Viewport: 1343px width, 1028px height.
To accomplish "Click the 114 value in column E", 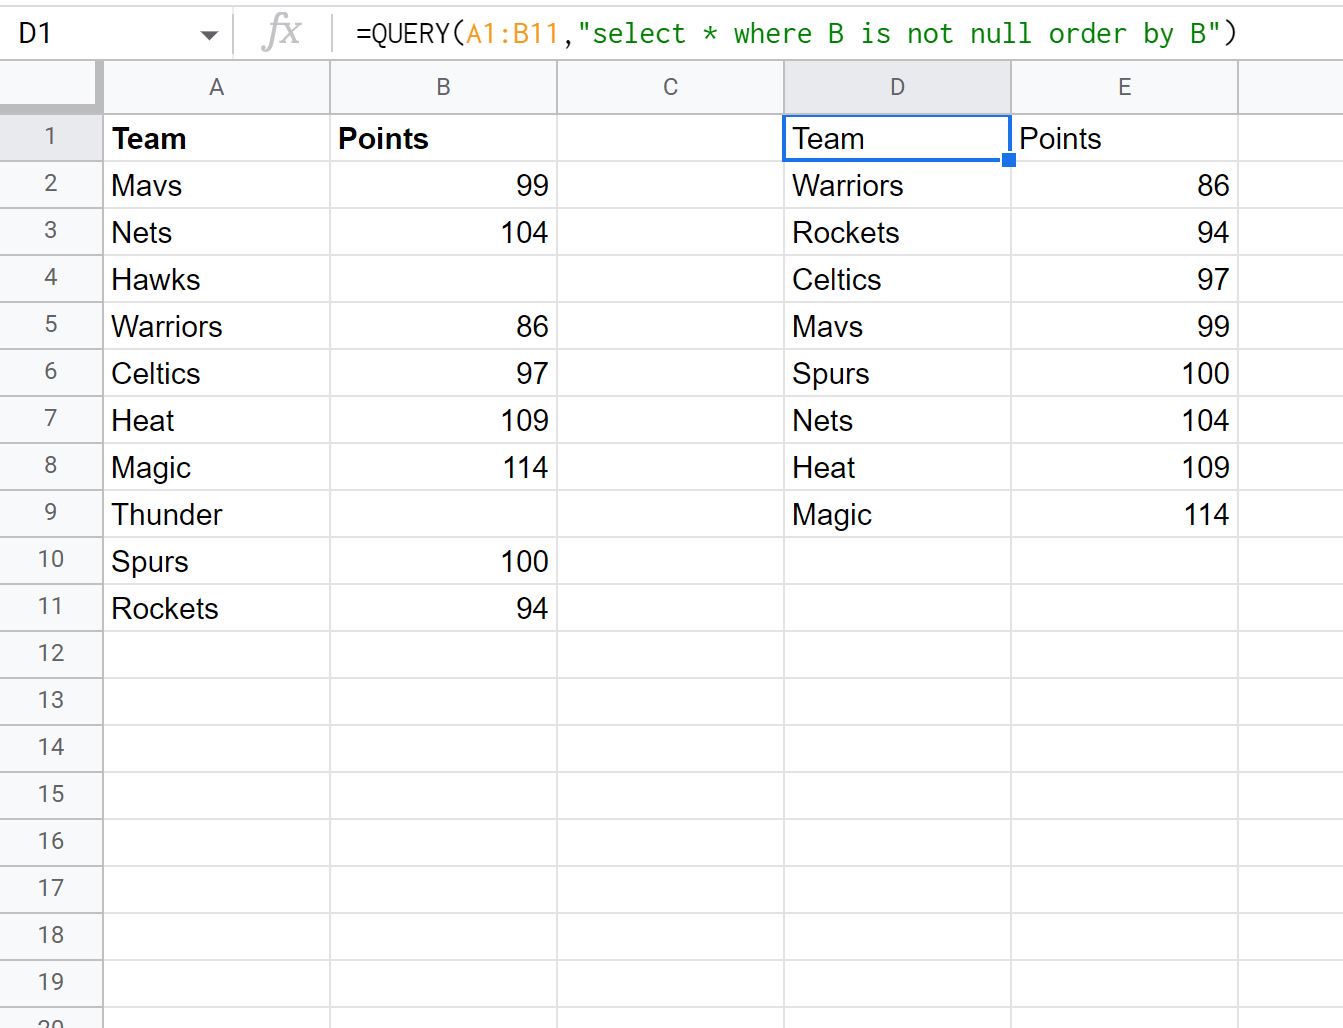I will 1124,514.
